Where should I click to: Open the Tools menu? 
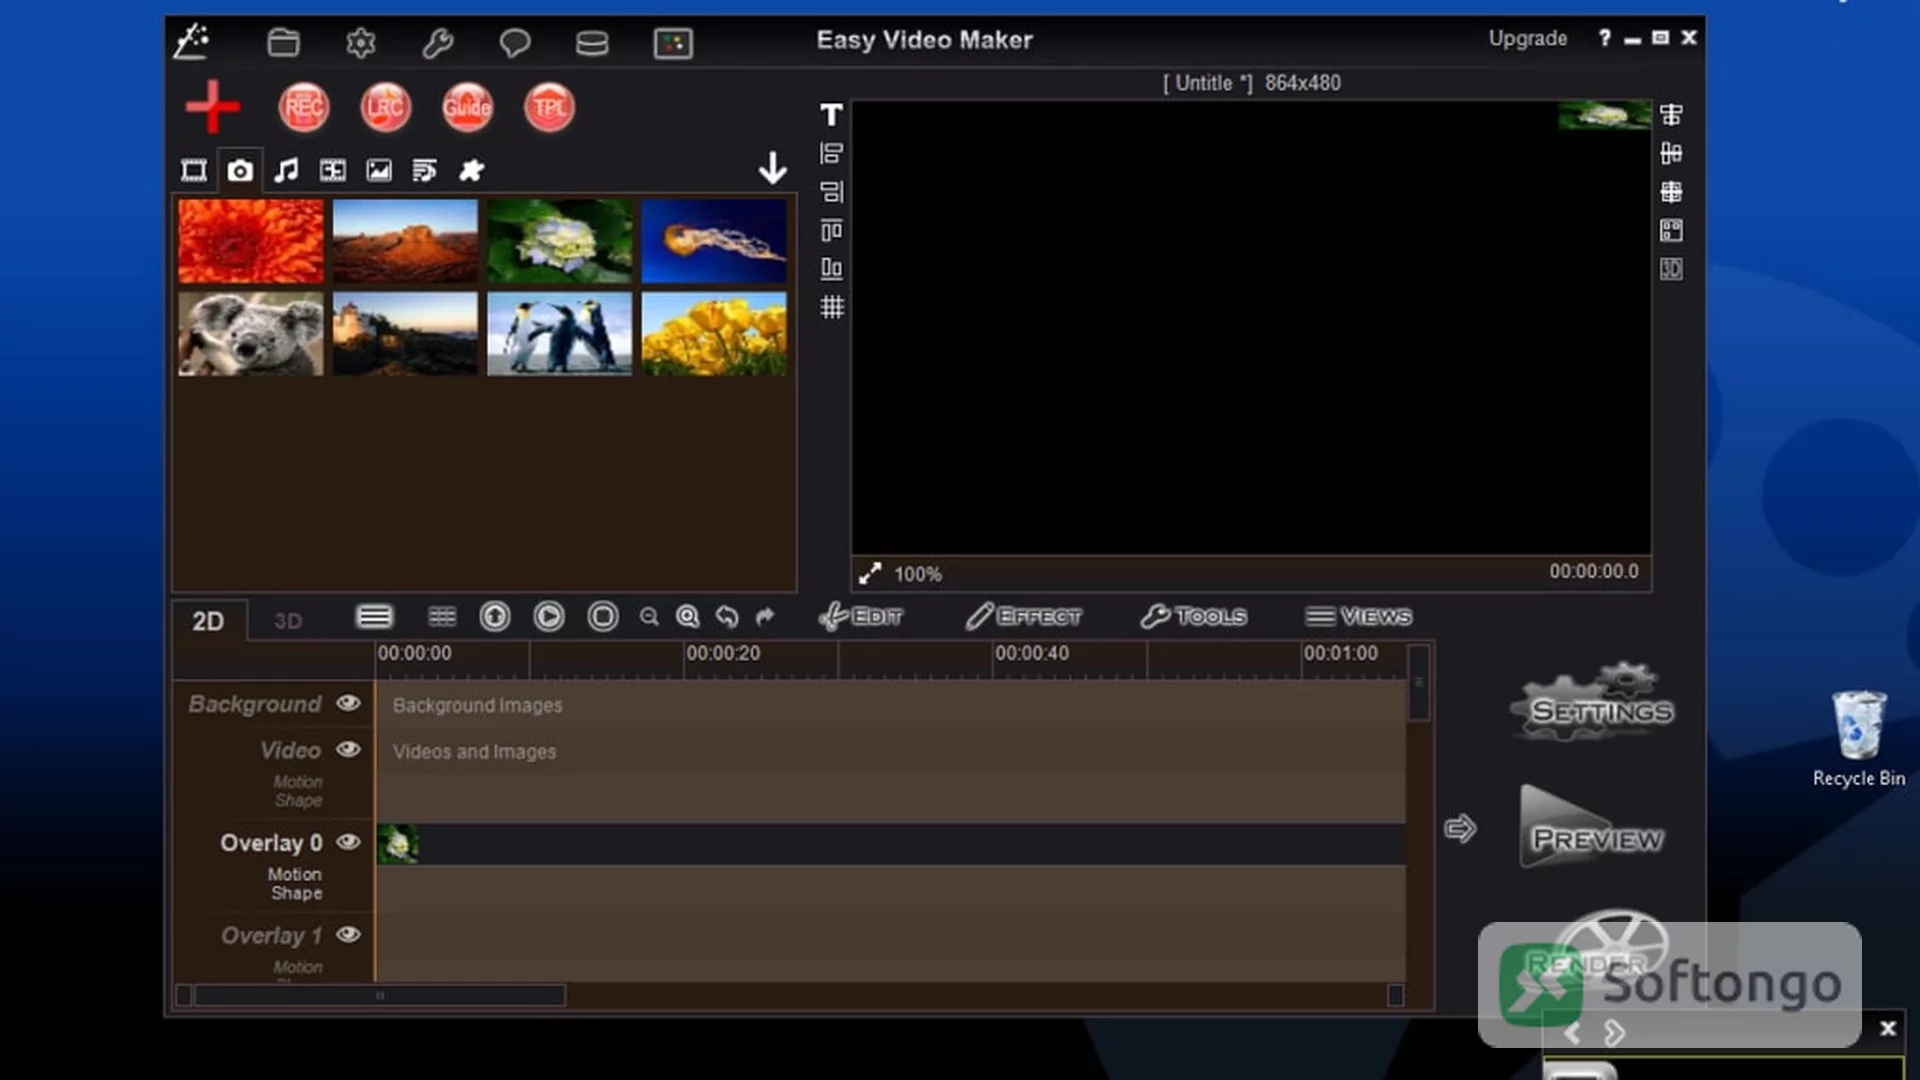pyautogui.click(x=1194, y=616)
